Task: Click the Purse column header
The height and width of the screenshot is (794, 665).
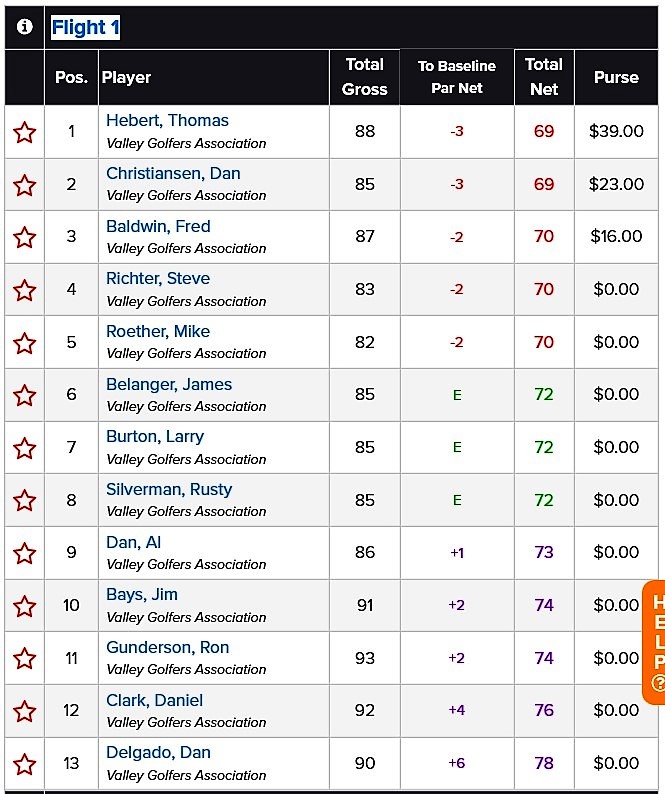Action: 616,77
